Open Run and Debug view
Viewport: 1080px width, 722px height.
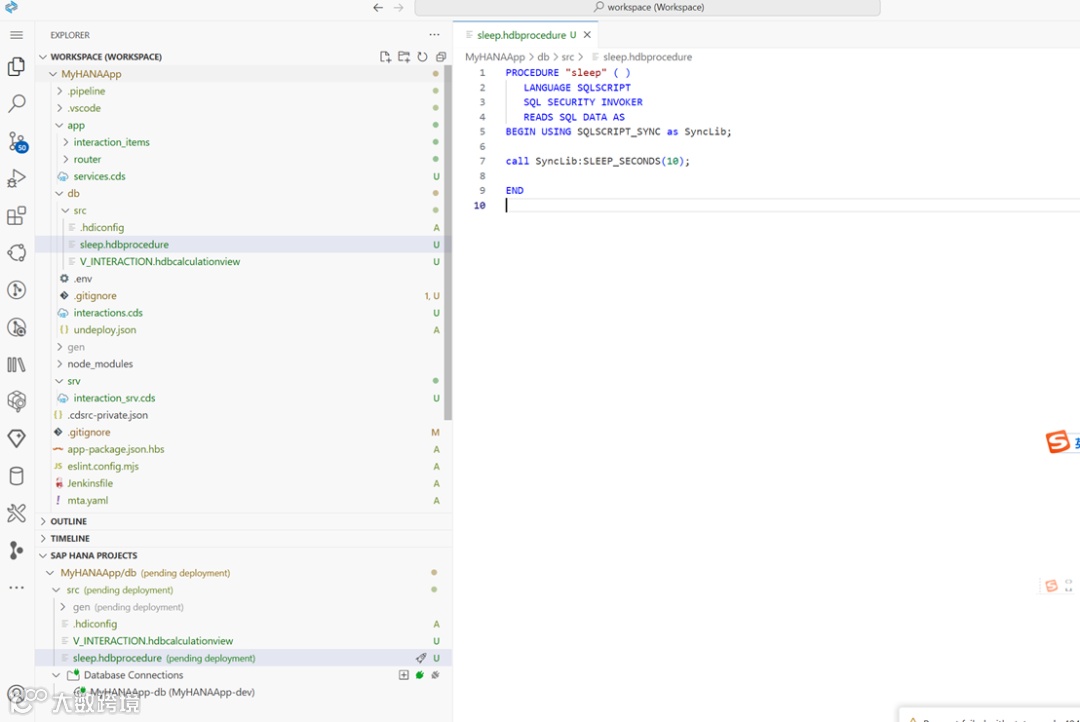tap(16, 179)
